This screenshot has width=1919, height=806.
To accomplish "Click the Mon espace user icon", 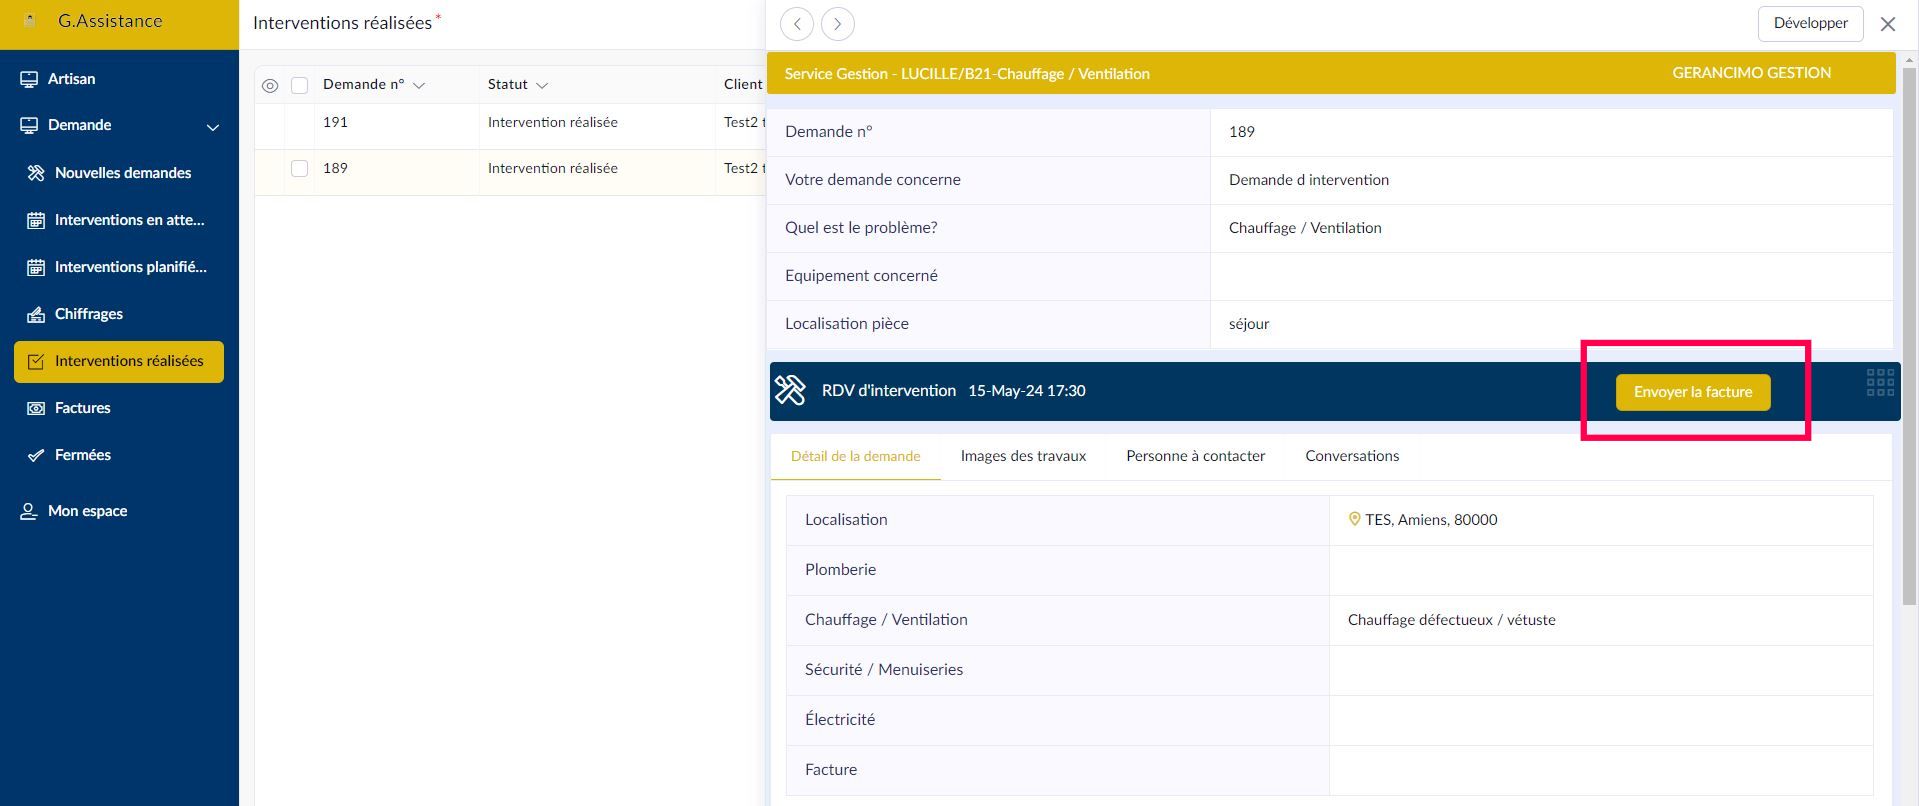I will pos(29,511).
